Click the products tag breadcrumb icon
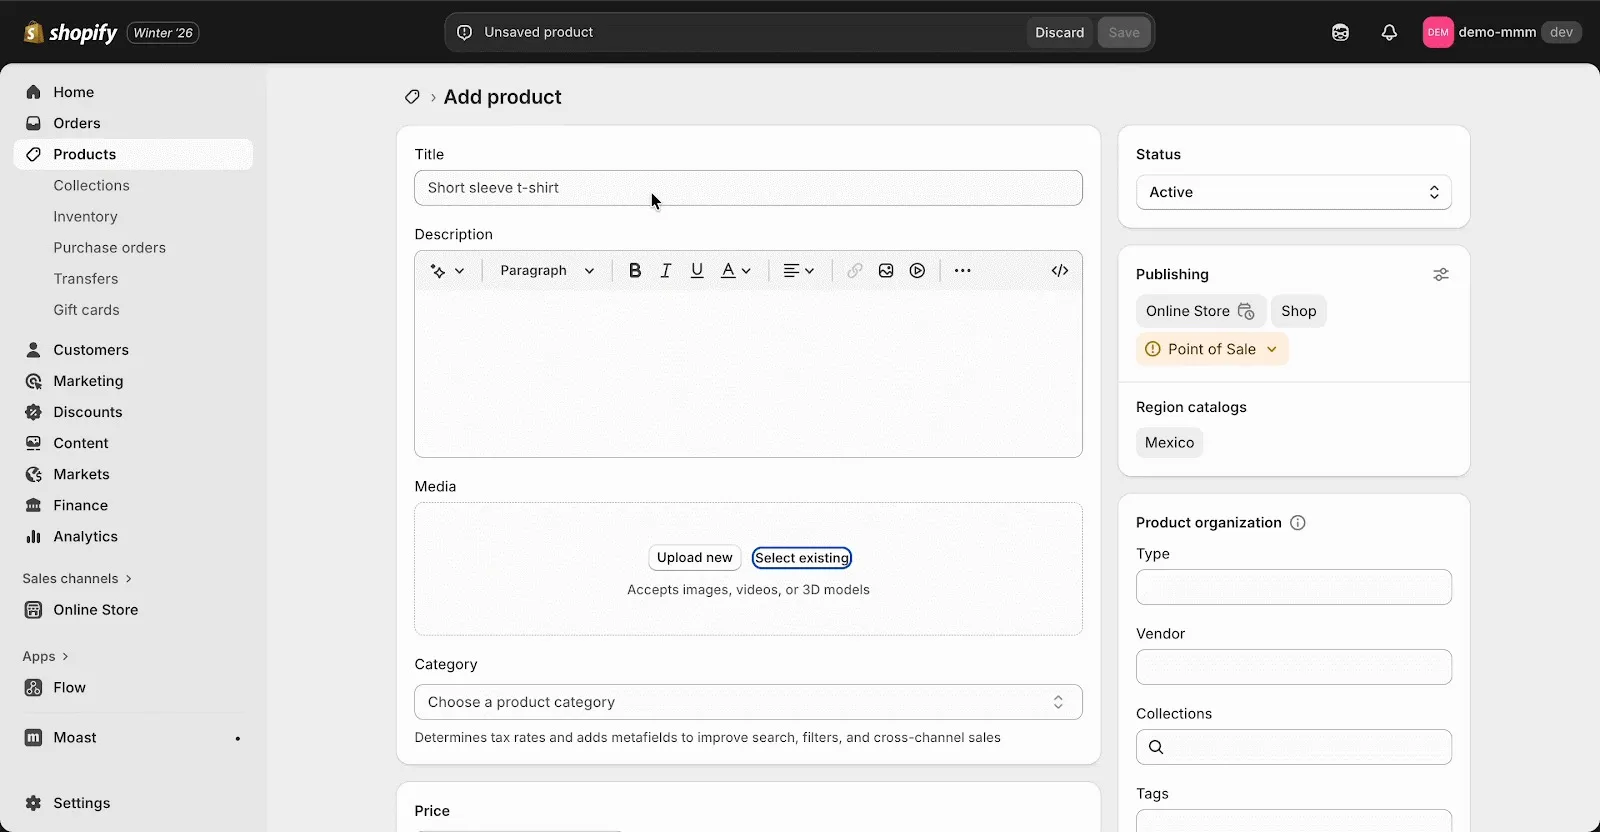Viewport: 1600px width, 832px height. [412, 97]
